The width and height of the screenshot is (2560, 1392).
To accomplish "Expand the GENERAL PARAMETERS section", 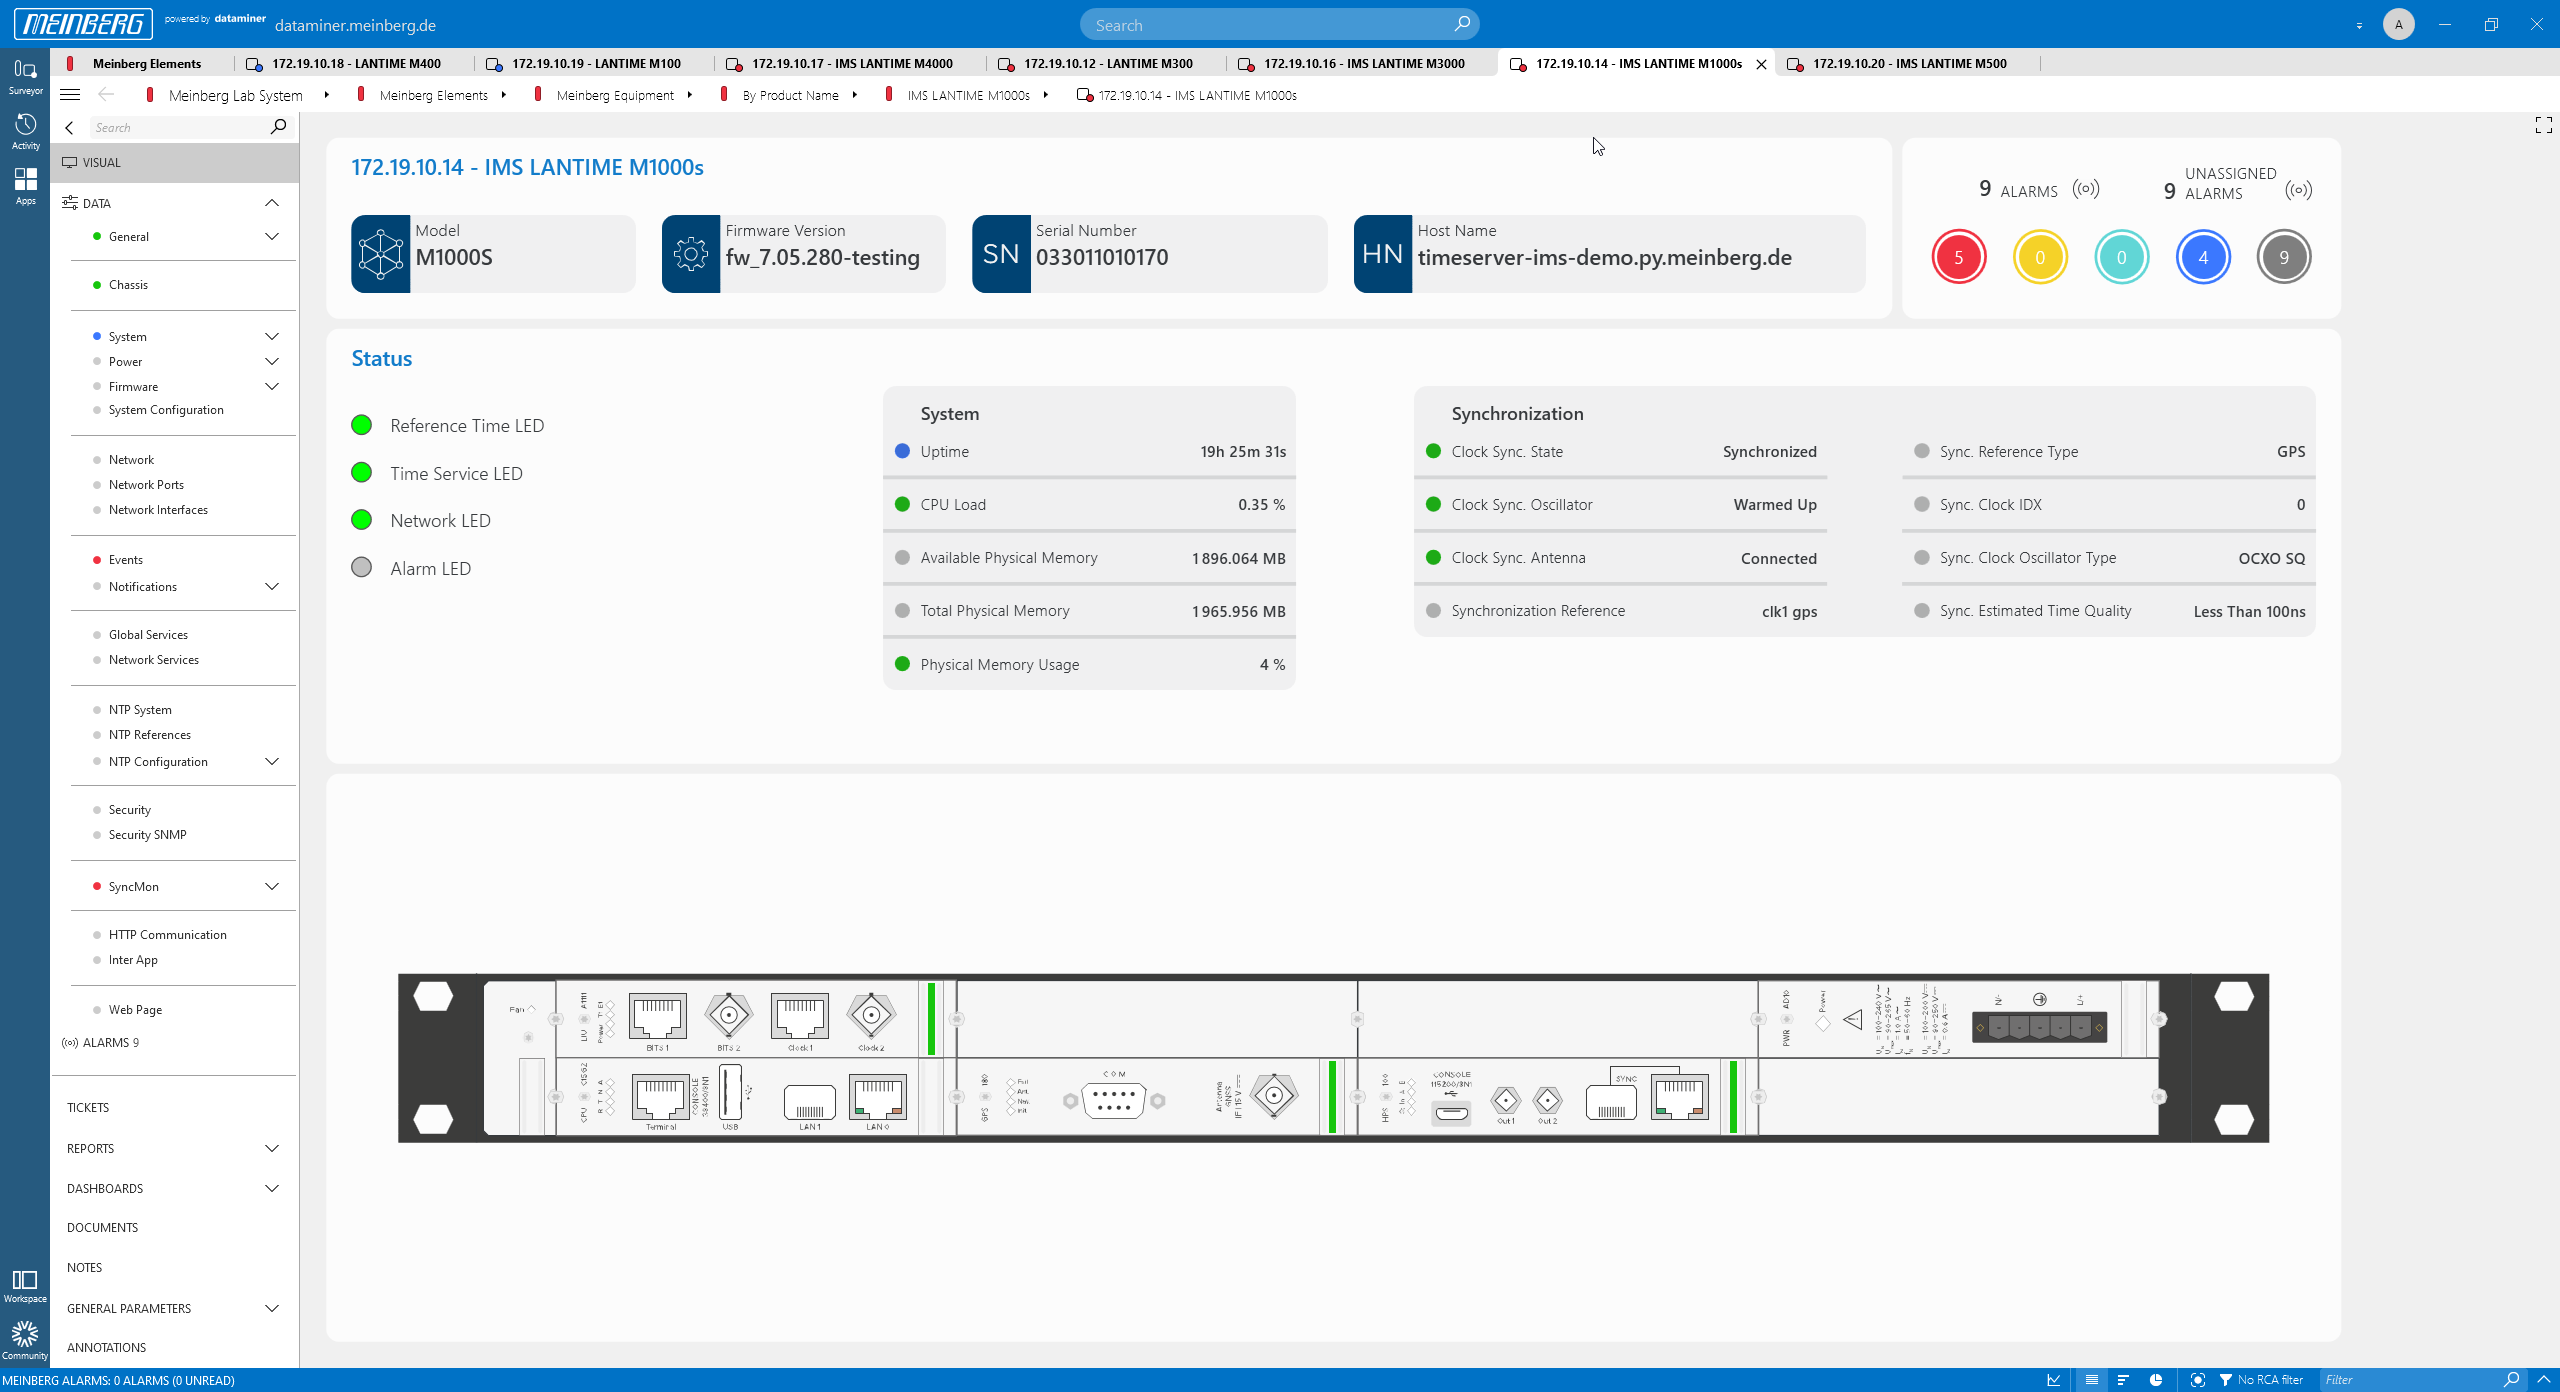I will pos(271,1309).
